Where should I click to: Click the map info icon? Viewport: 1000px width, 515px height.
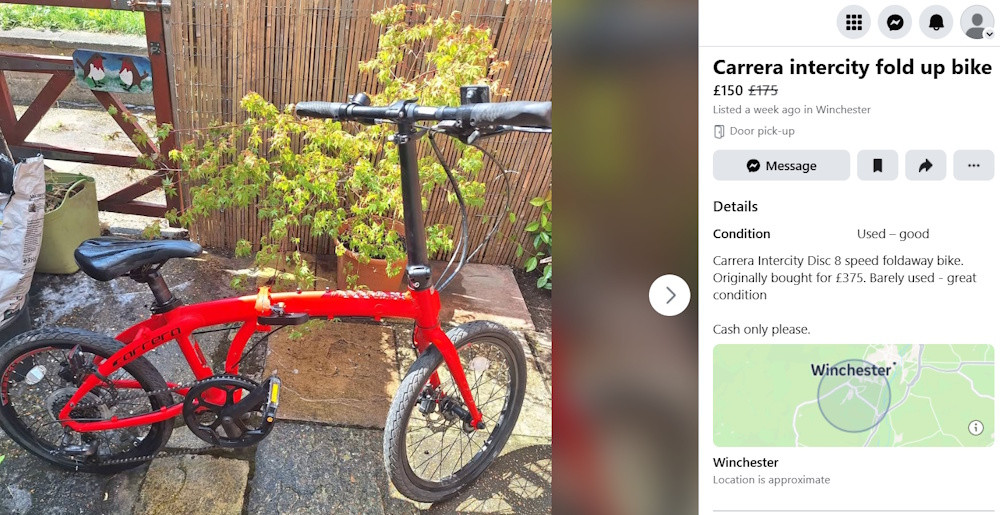click(x=976, y=428)
